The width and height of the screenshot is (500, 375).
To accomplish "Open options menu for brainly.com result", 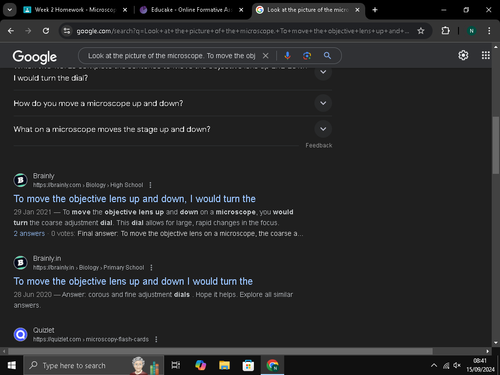I will 150,185.
